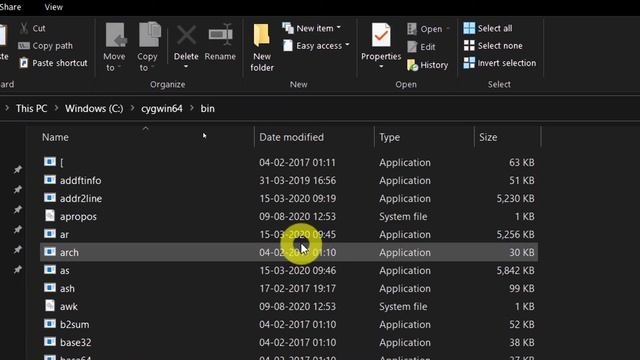The image size is (640, 360).
Task: Click the History icon
Action: (412, 65)
